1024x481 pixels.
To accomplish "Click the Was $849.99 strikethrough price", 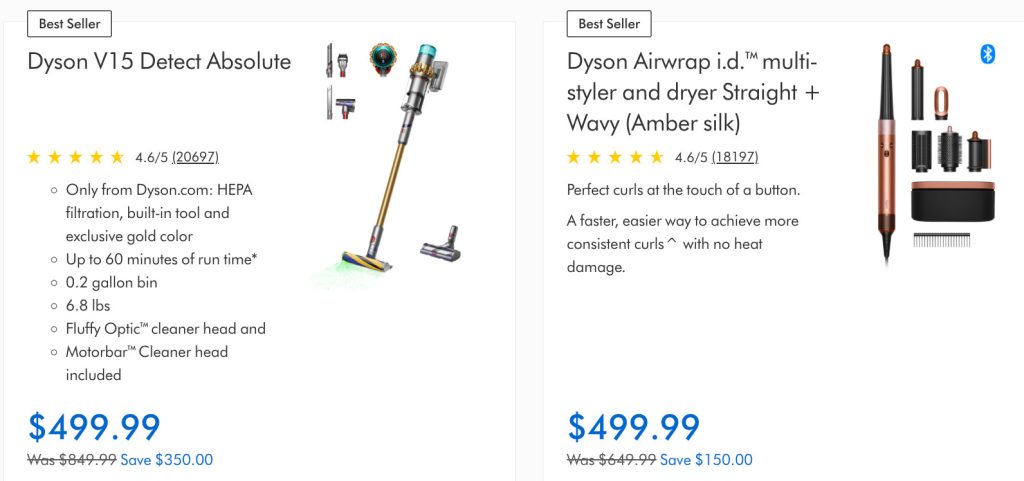I will (x=72, y=460).
